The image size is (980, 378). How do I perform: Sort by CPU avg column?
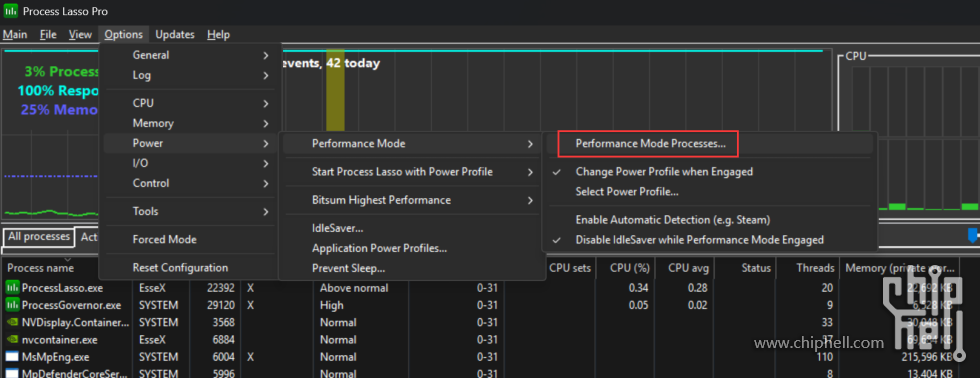click(x=688, y=268)
